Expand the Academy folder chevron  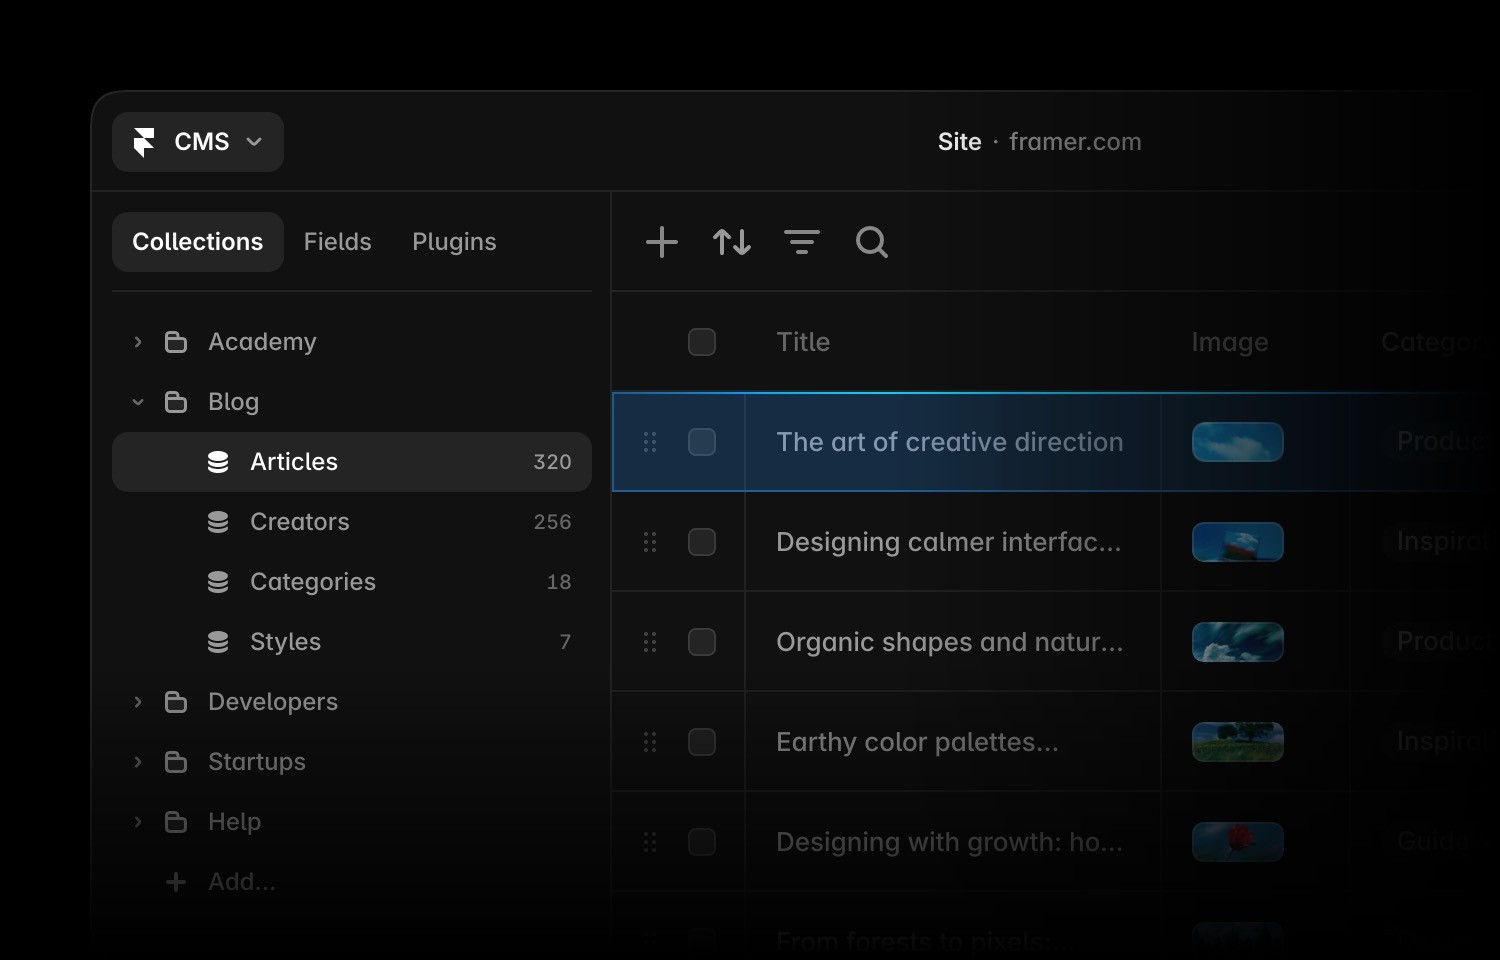pos(138,342)
